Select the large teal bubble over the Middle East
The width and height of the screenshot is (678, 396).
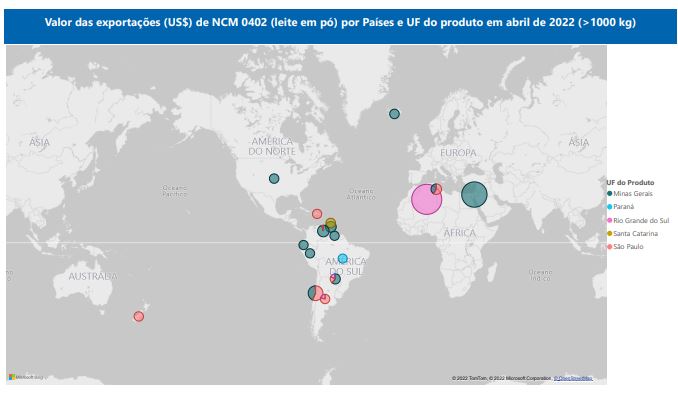click(474, 195)
